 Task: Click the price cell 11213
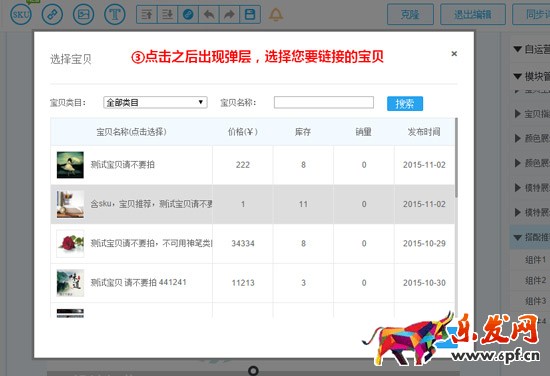tap(243, 283)
